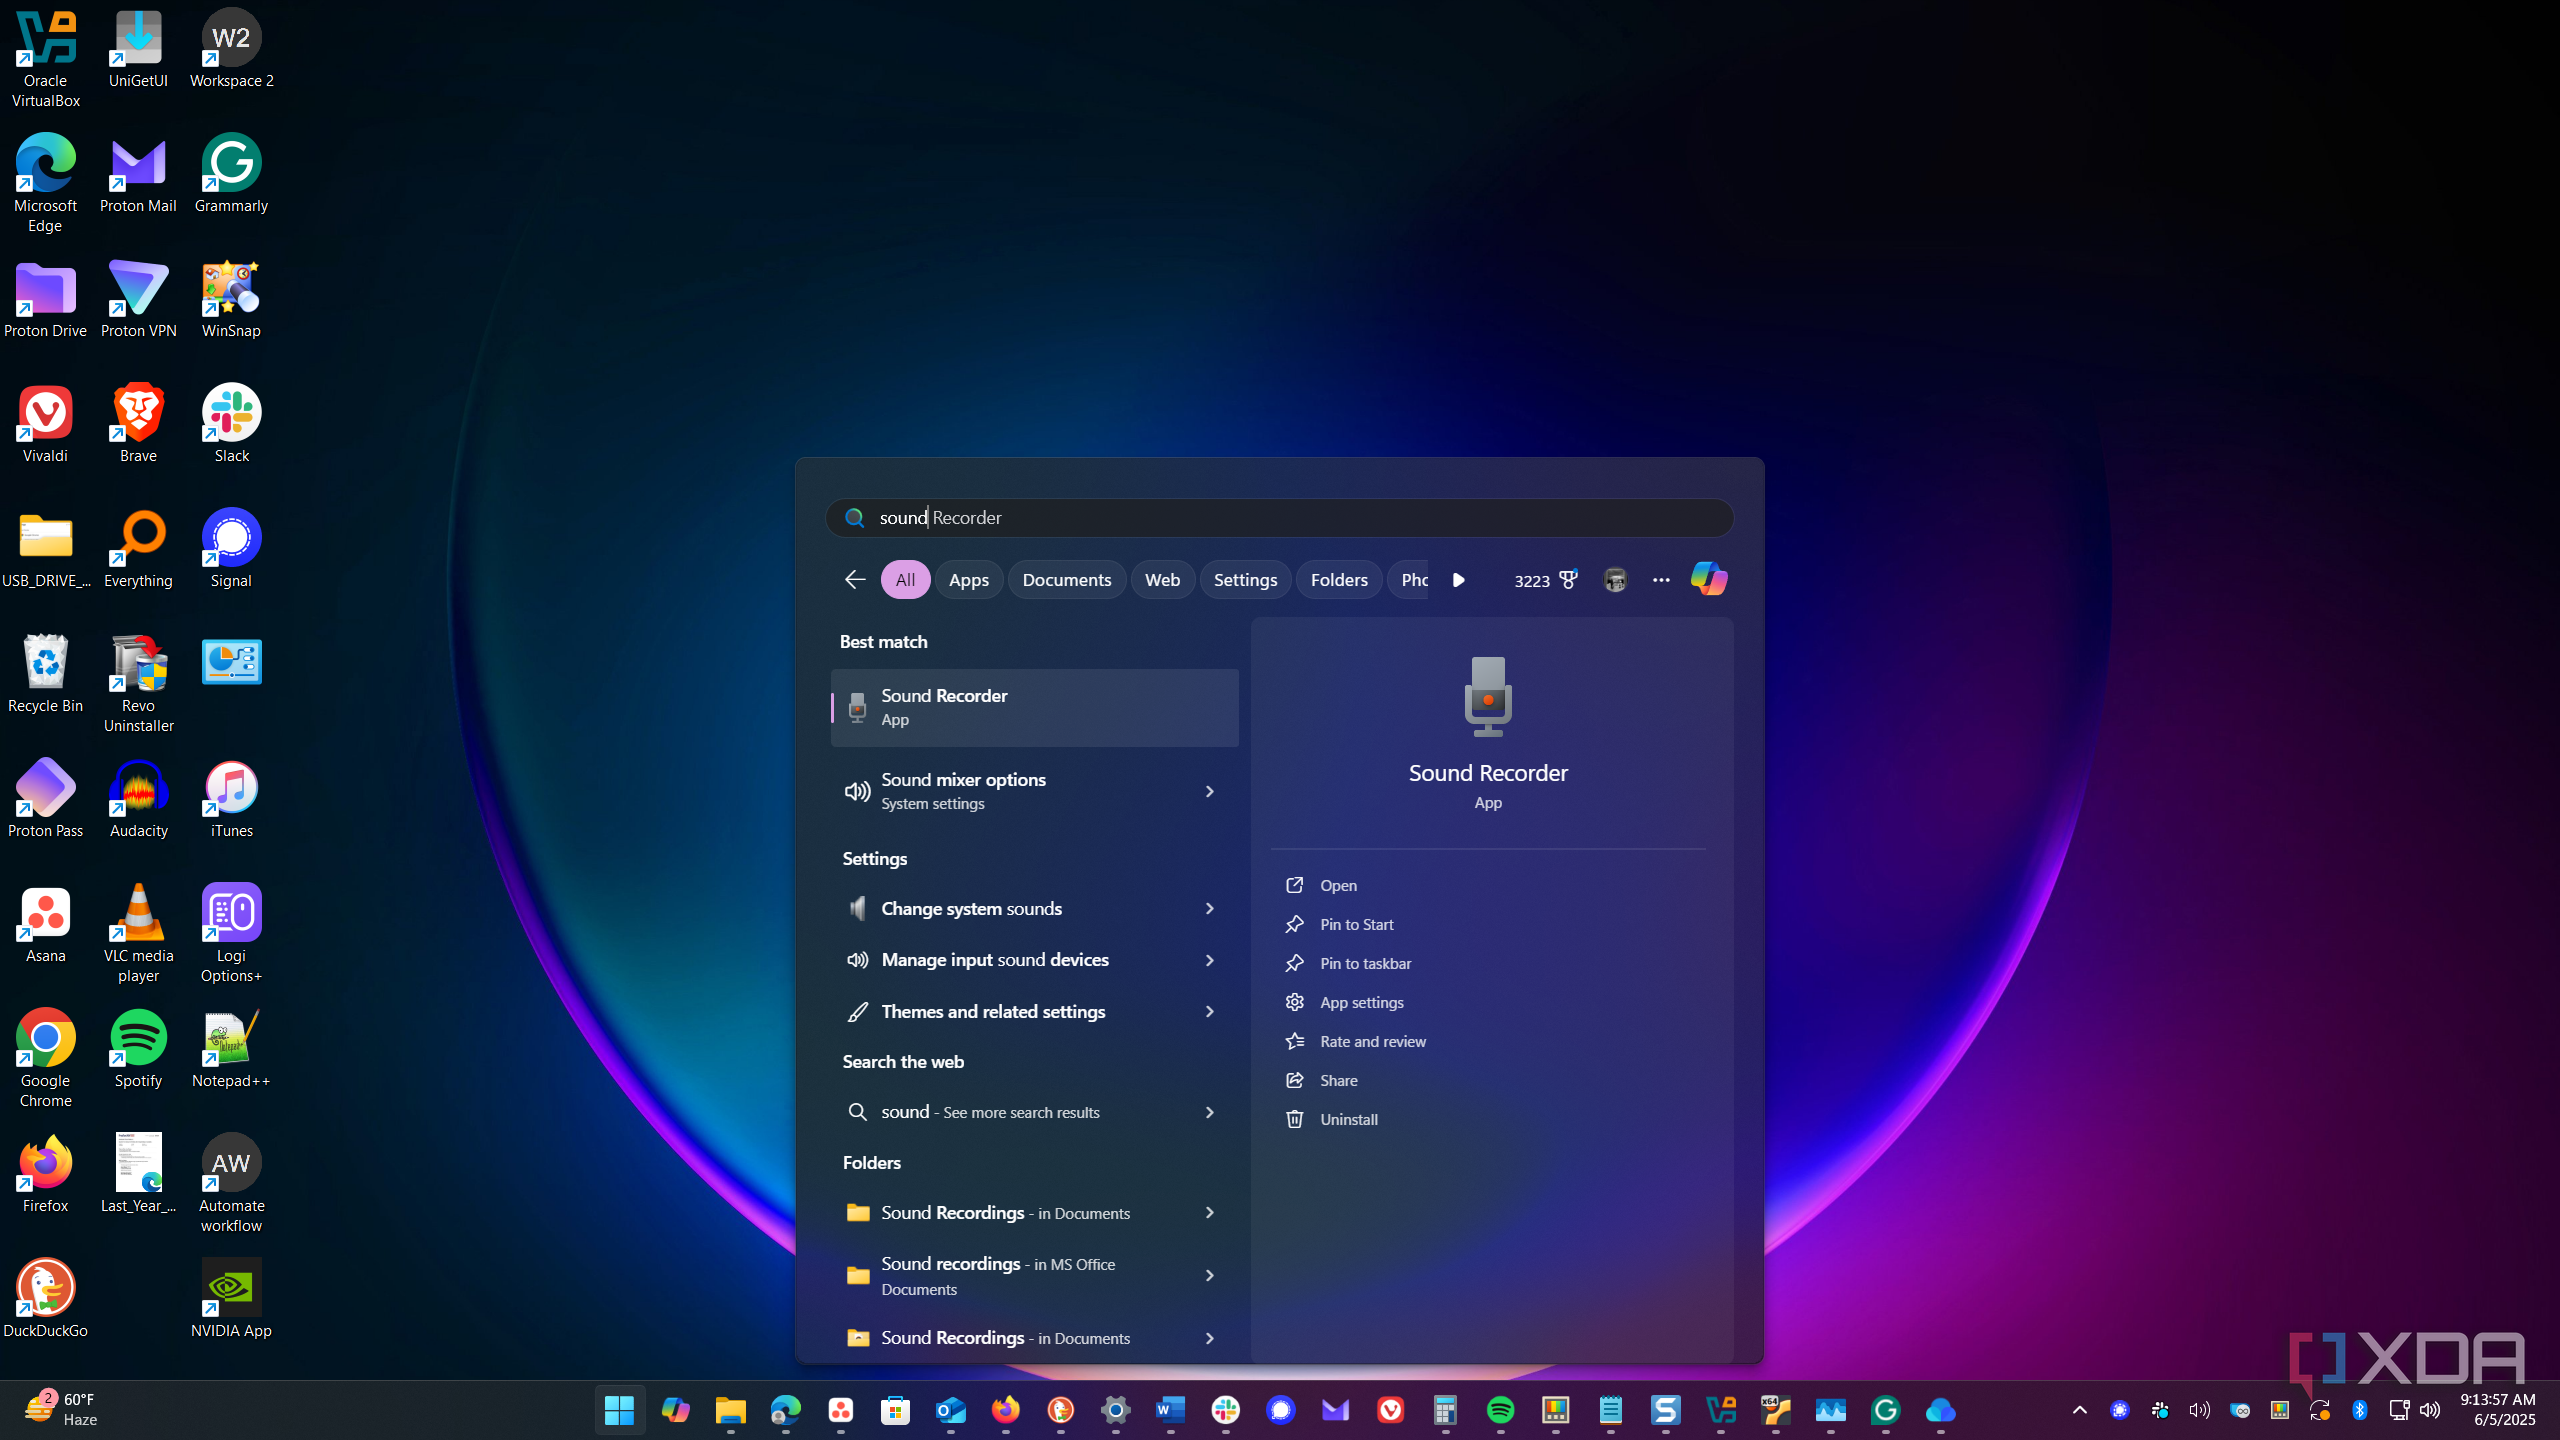Switch to the Apps filter tab
This screenshot has height=1440, width=2560.
pyautogui.click(x=968, y=580)
